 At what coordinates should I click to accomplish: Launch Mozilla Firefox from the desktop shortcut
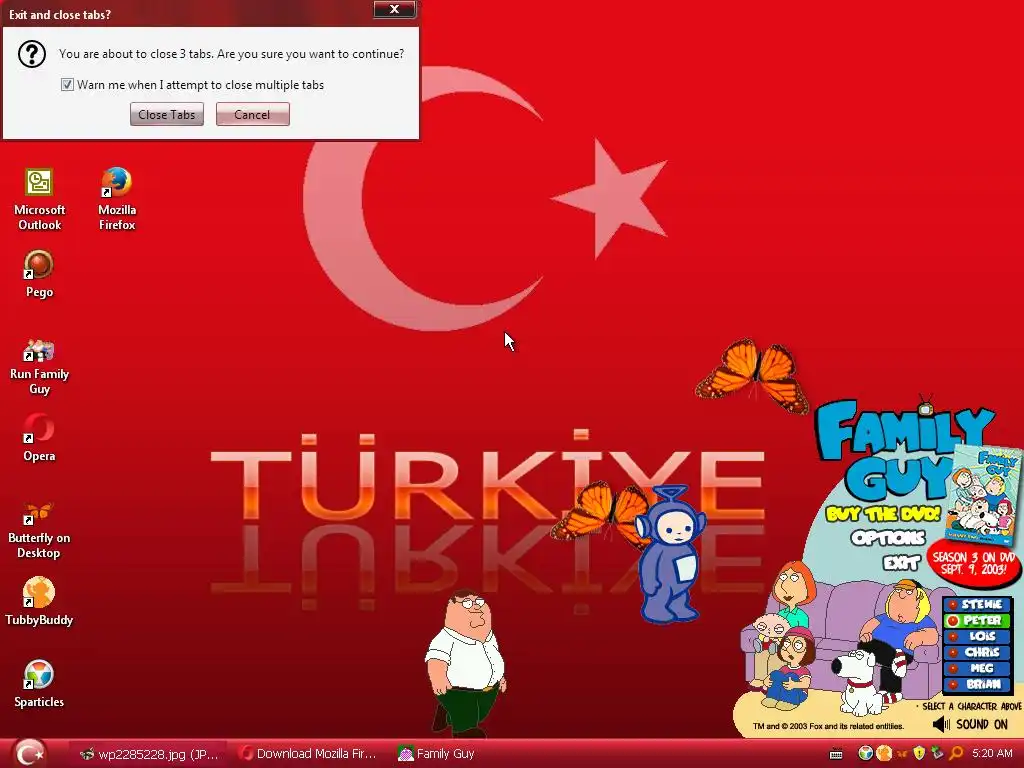coord(117,199)
